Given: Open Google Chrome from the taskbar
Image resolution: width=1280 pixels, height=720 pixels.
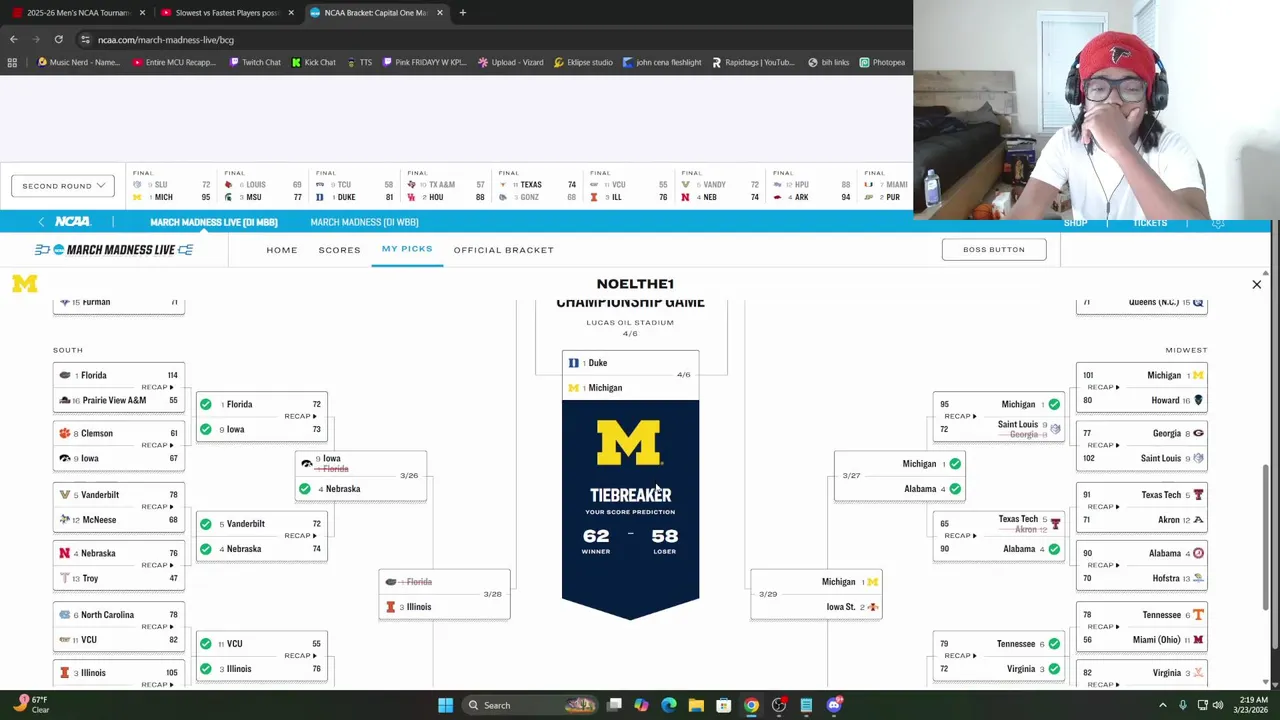Looking at the screenshot, I should [751, 706].
